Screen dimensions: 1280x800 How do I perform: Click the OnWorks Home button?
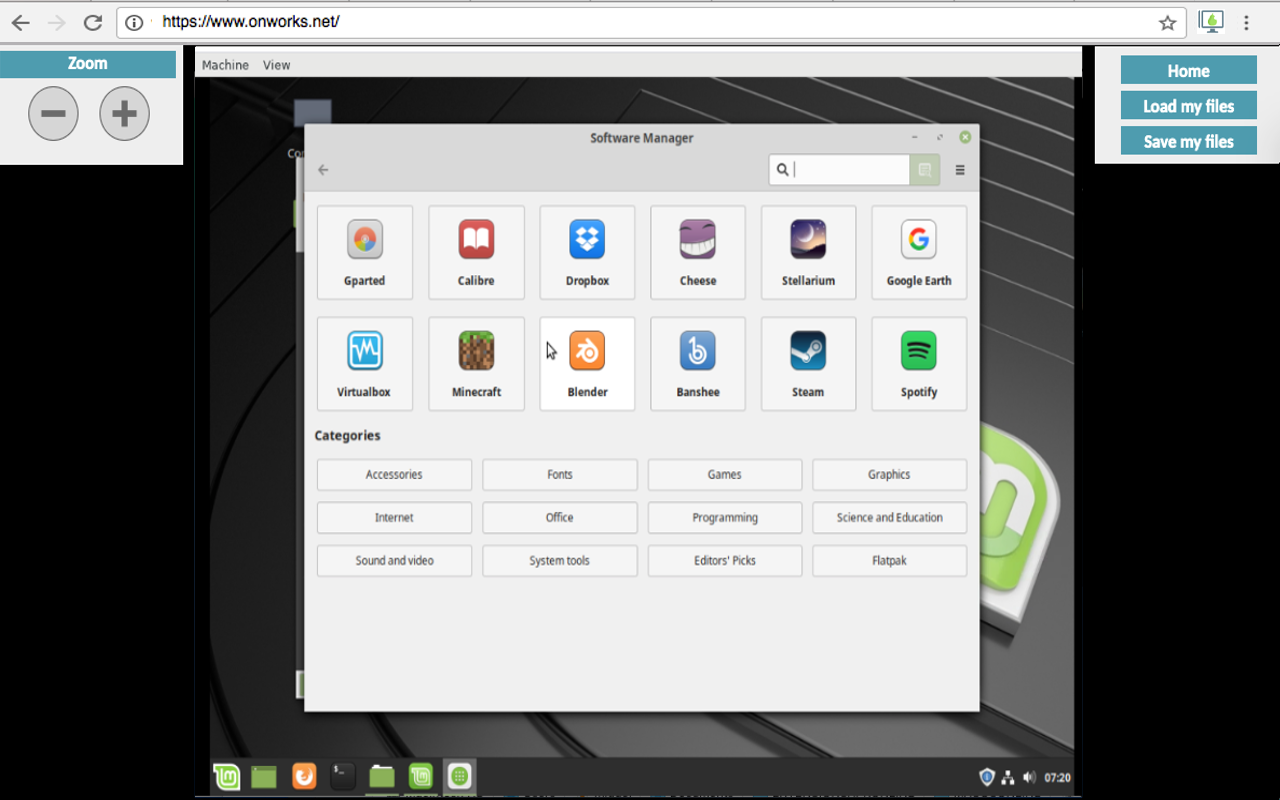pyautogui.click(x=1188, y=70)
